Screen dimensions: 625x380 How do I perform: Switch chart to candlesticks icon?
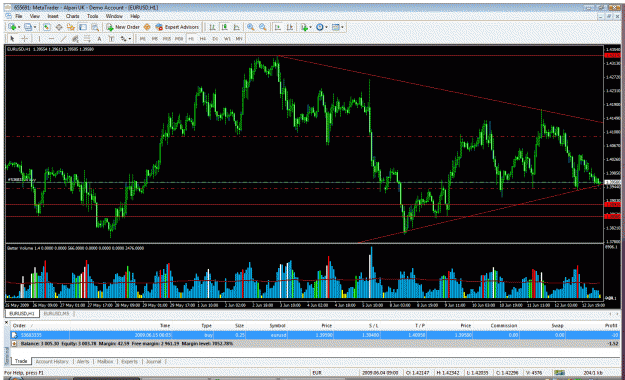224,27
